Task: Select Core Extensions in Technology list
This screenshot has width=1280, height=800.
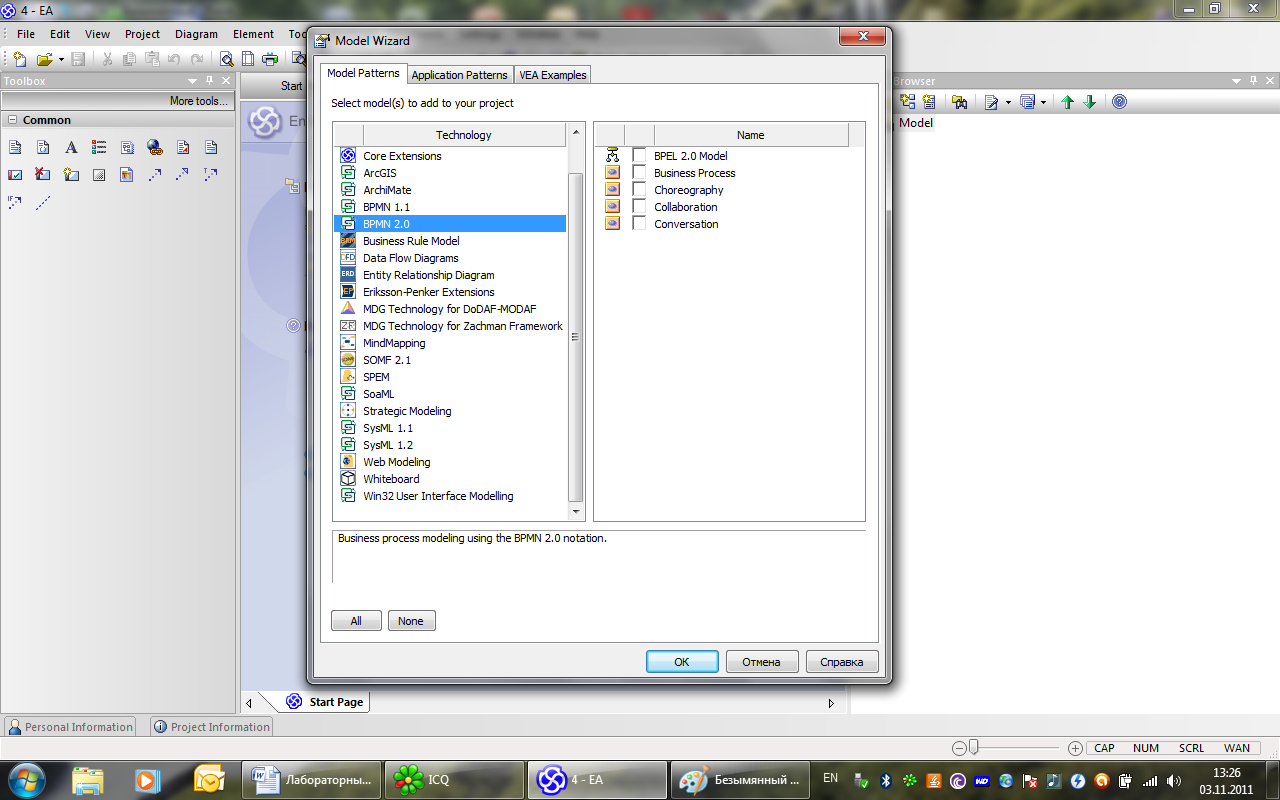Action: 402,156
